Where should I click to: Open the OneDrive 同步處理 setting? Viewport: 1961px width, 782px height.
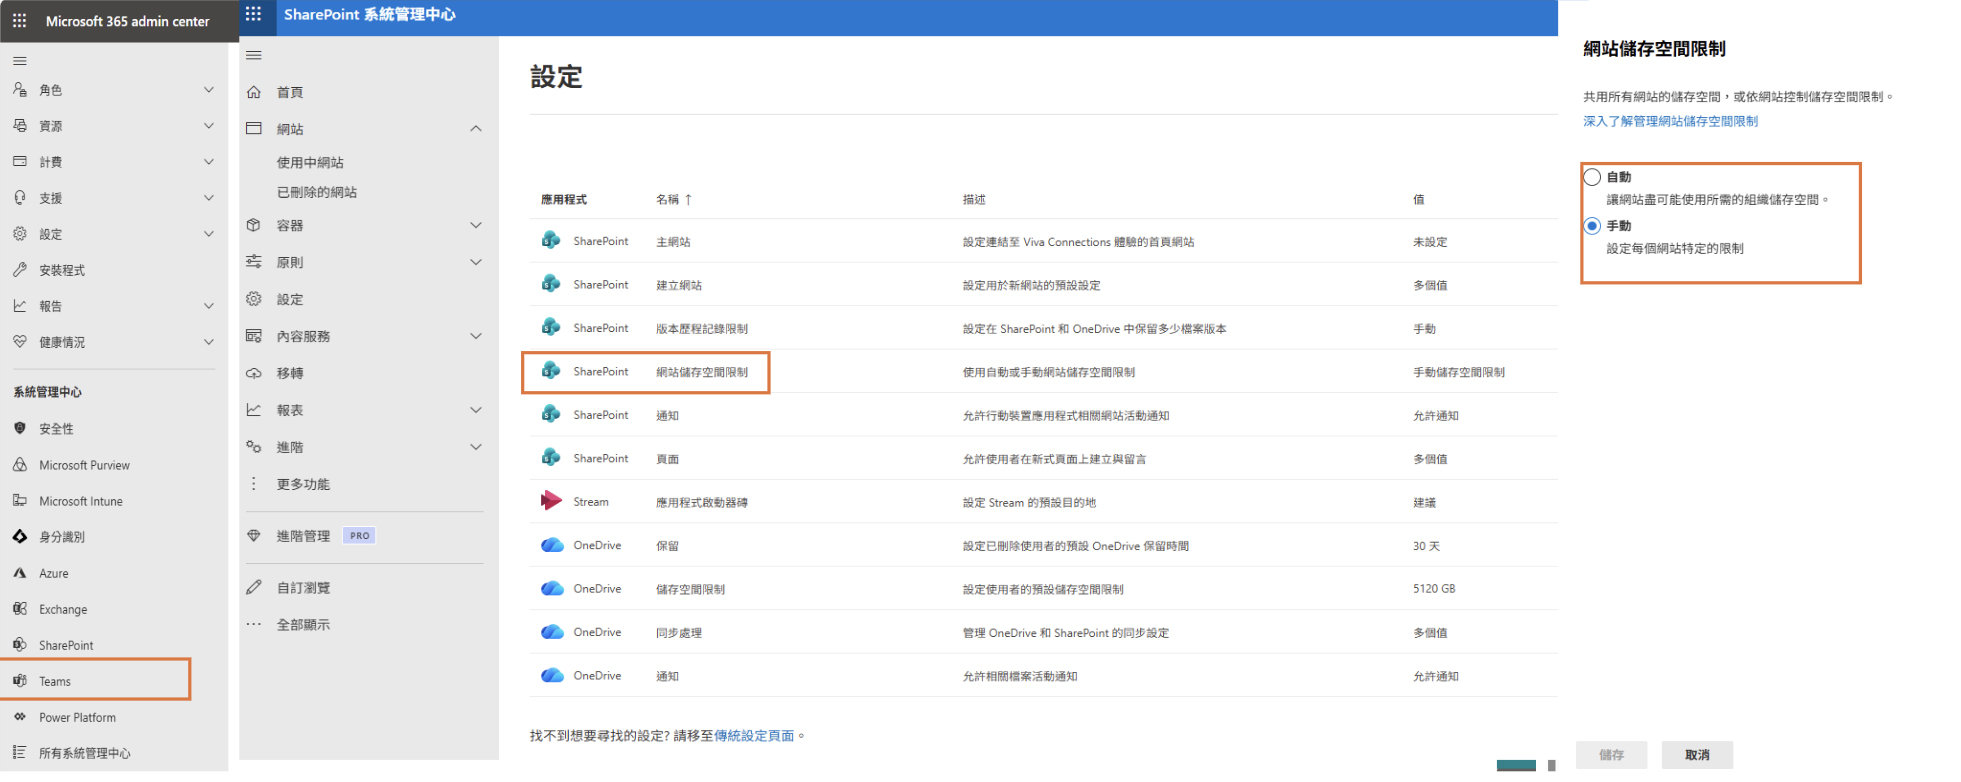[679, 632]
